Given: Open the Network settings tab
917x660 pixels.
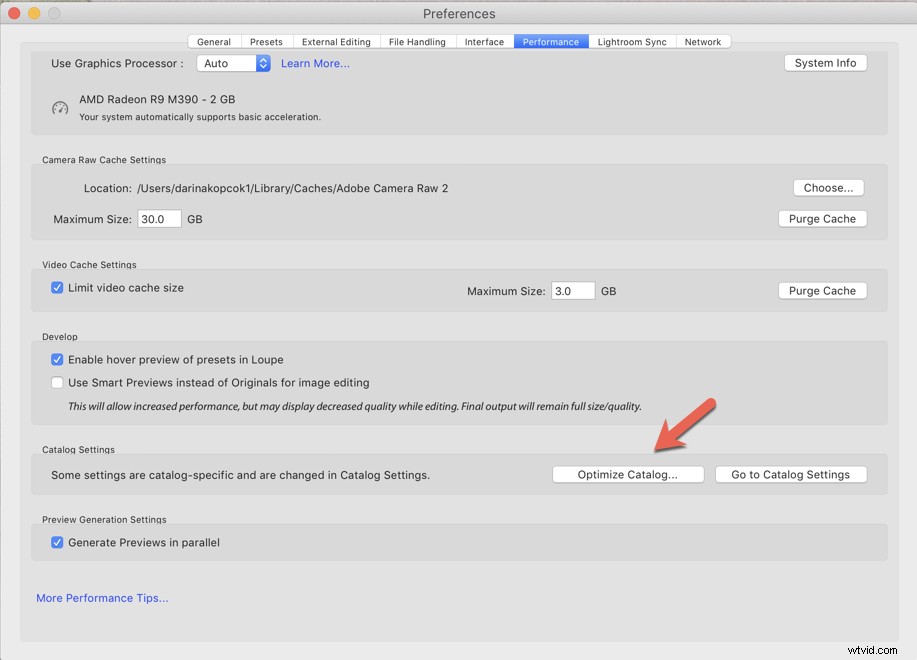Looking at the screenshot, I should coord(703,41).
